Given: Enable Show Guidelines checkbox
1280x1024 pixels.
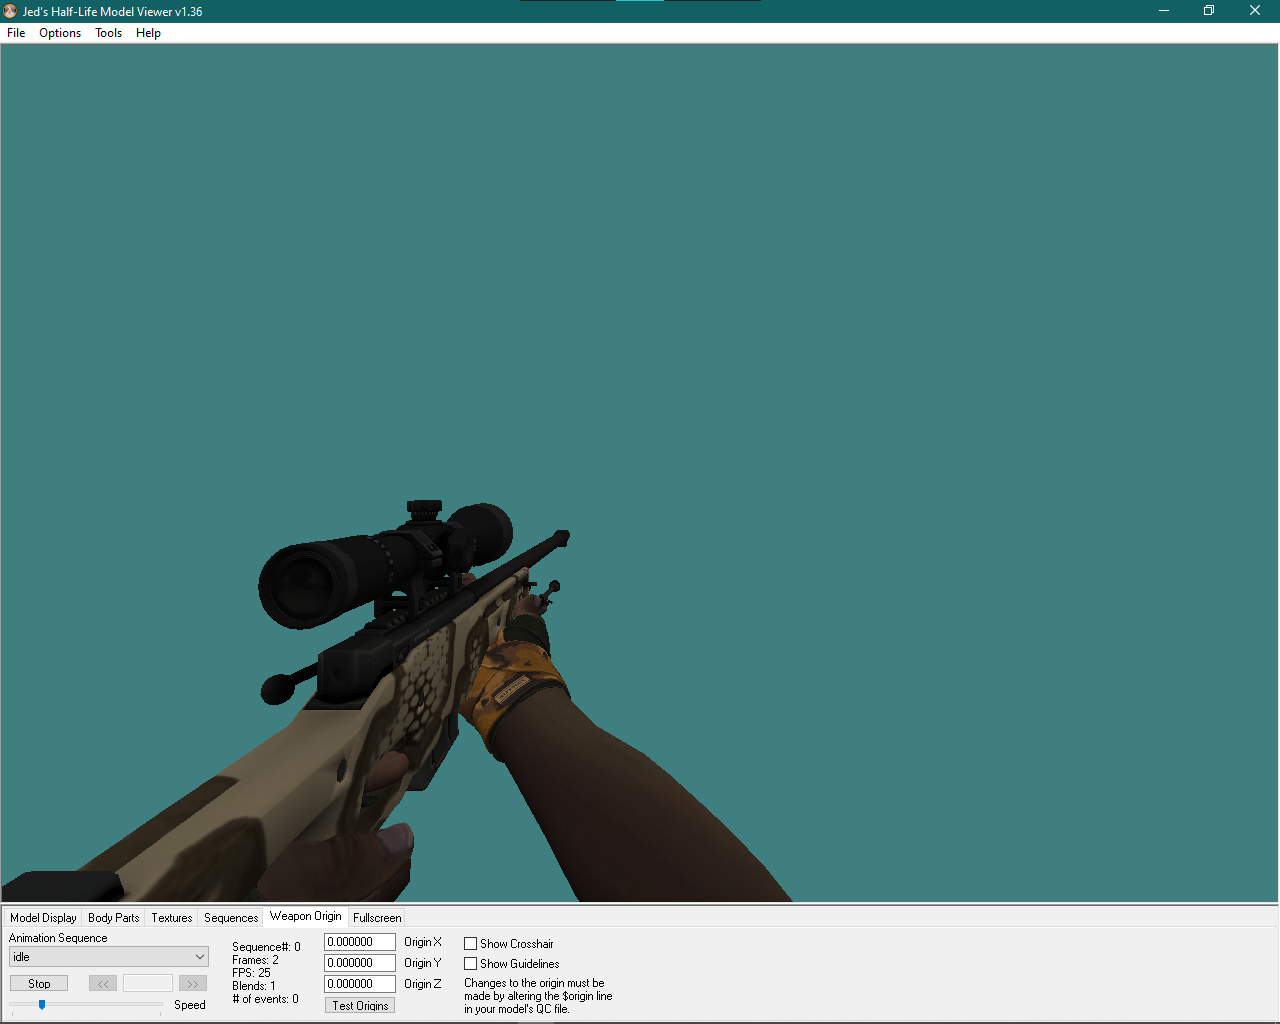Looking at the screenshot, I should click(x=470, y=964).
